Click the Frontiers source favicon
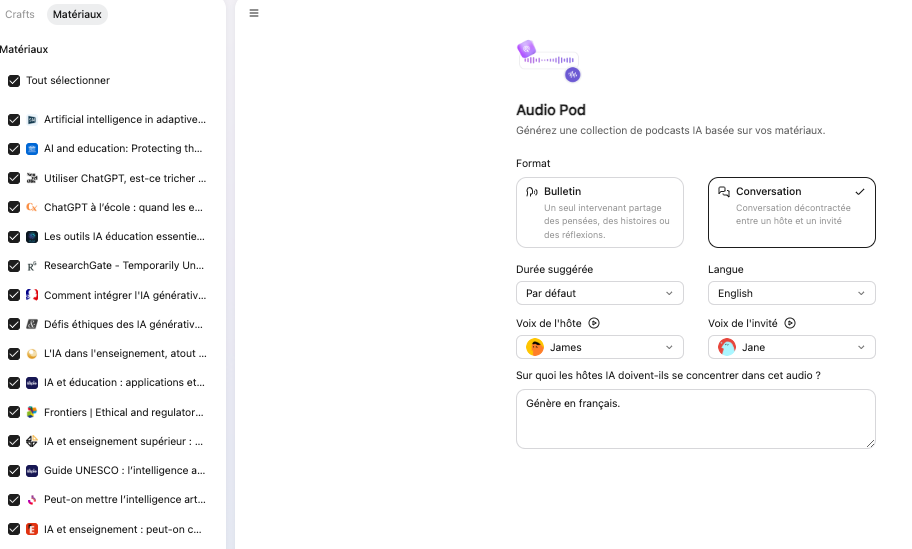Screen dimensions: 912x549 point(32,412)
